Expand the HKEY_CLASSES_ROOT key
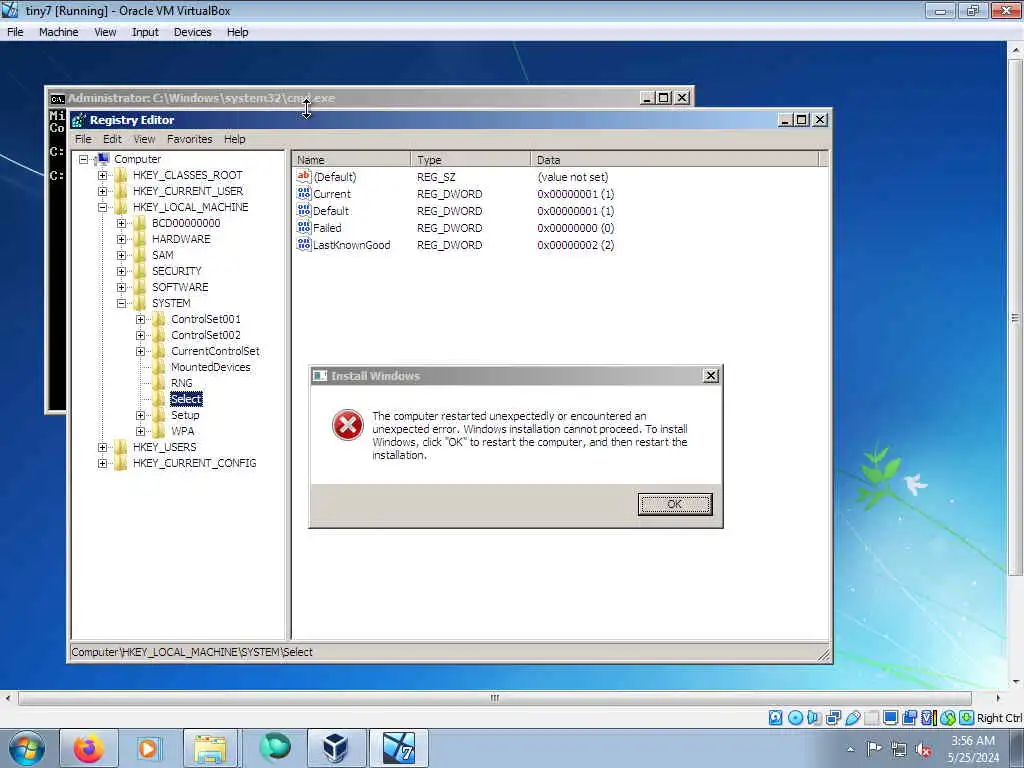Screen dimensions: 1024x768 (103, 175)
